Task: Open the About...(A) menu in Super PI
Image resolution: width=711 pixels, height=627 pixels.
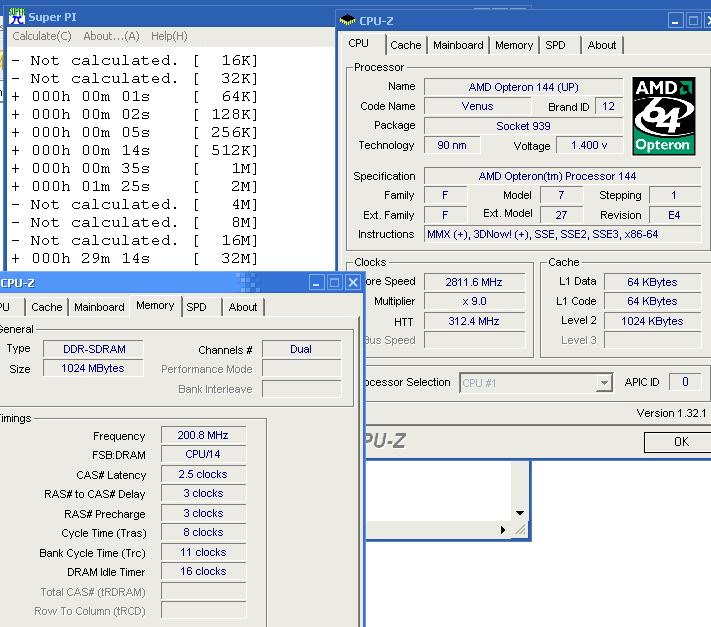Action: click(111, 36)
